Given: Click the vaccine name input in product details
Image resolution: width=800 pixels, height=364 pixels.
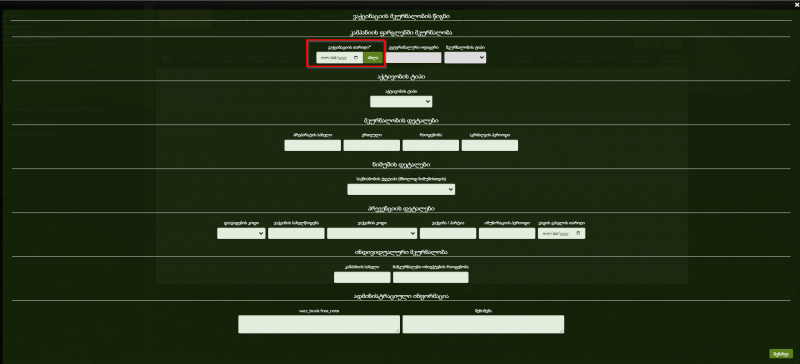Looking at the screenshot, I should point(296,233).
